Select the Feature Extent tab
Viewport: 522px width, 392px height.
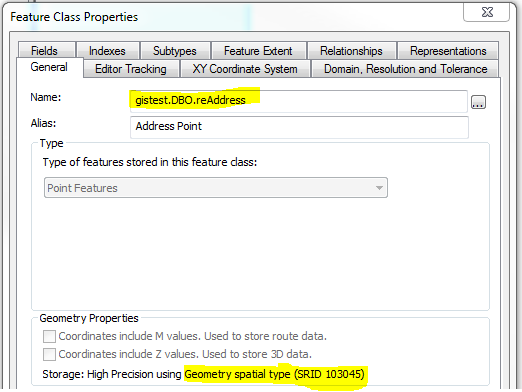258,51
